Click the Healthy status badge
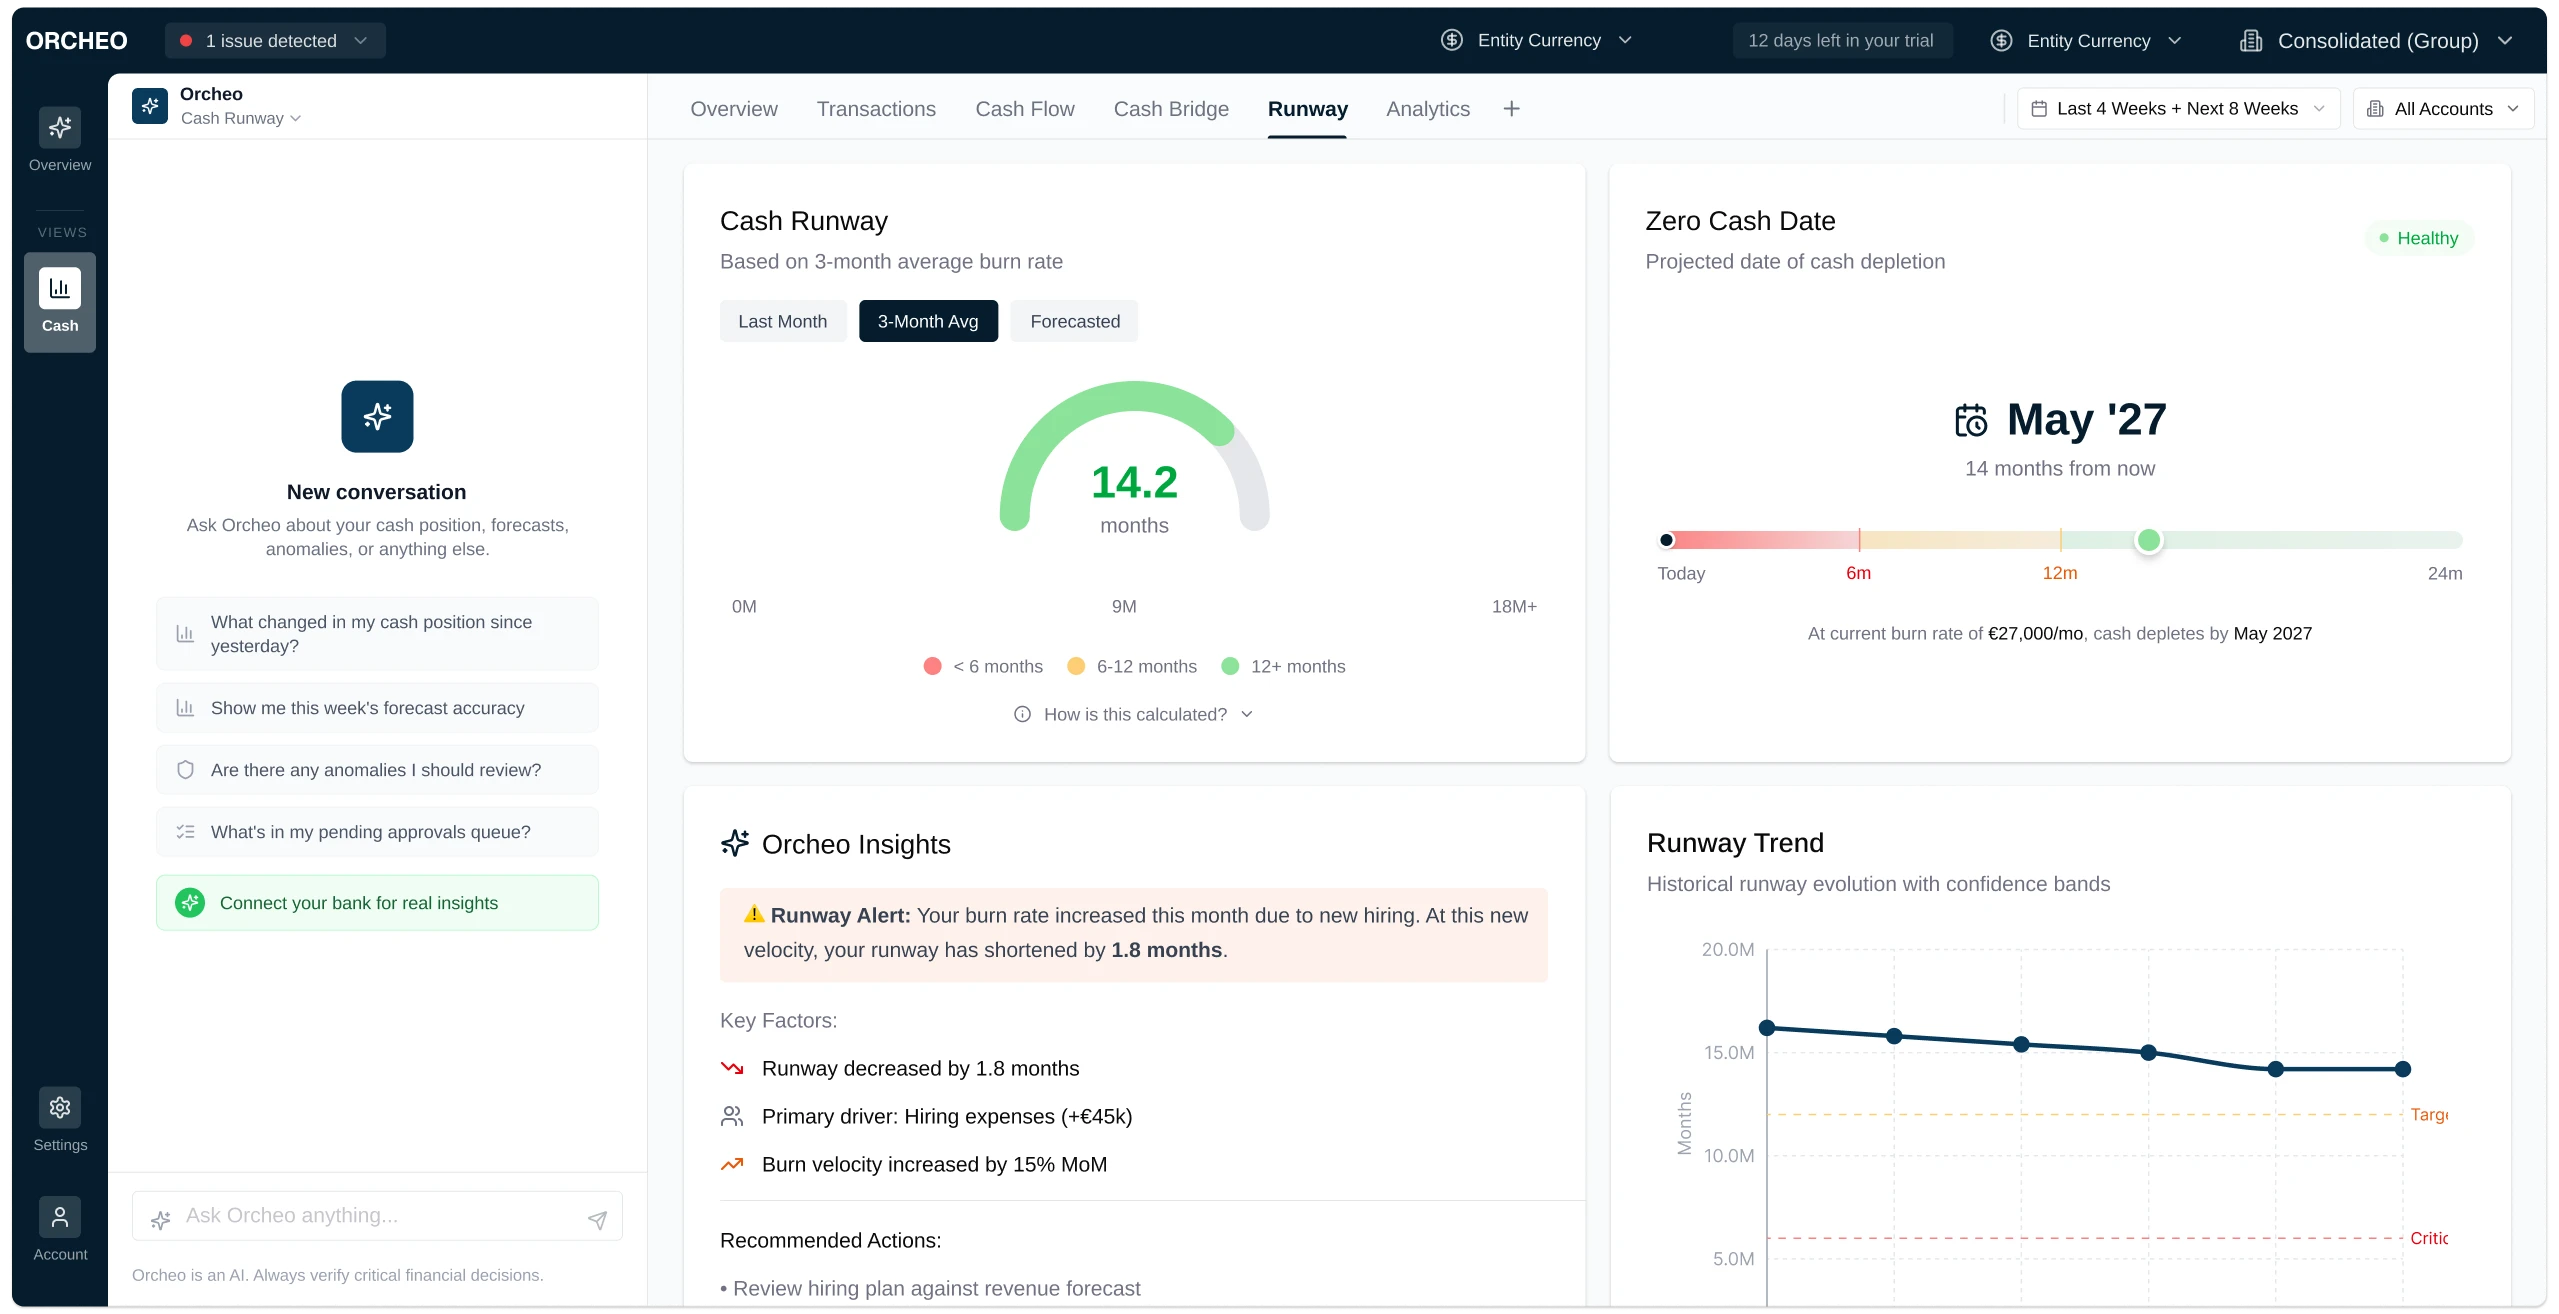 (x=2419, y=238)
